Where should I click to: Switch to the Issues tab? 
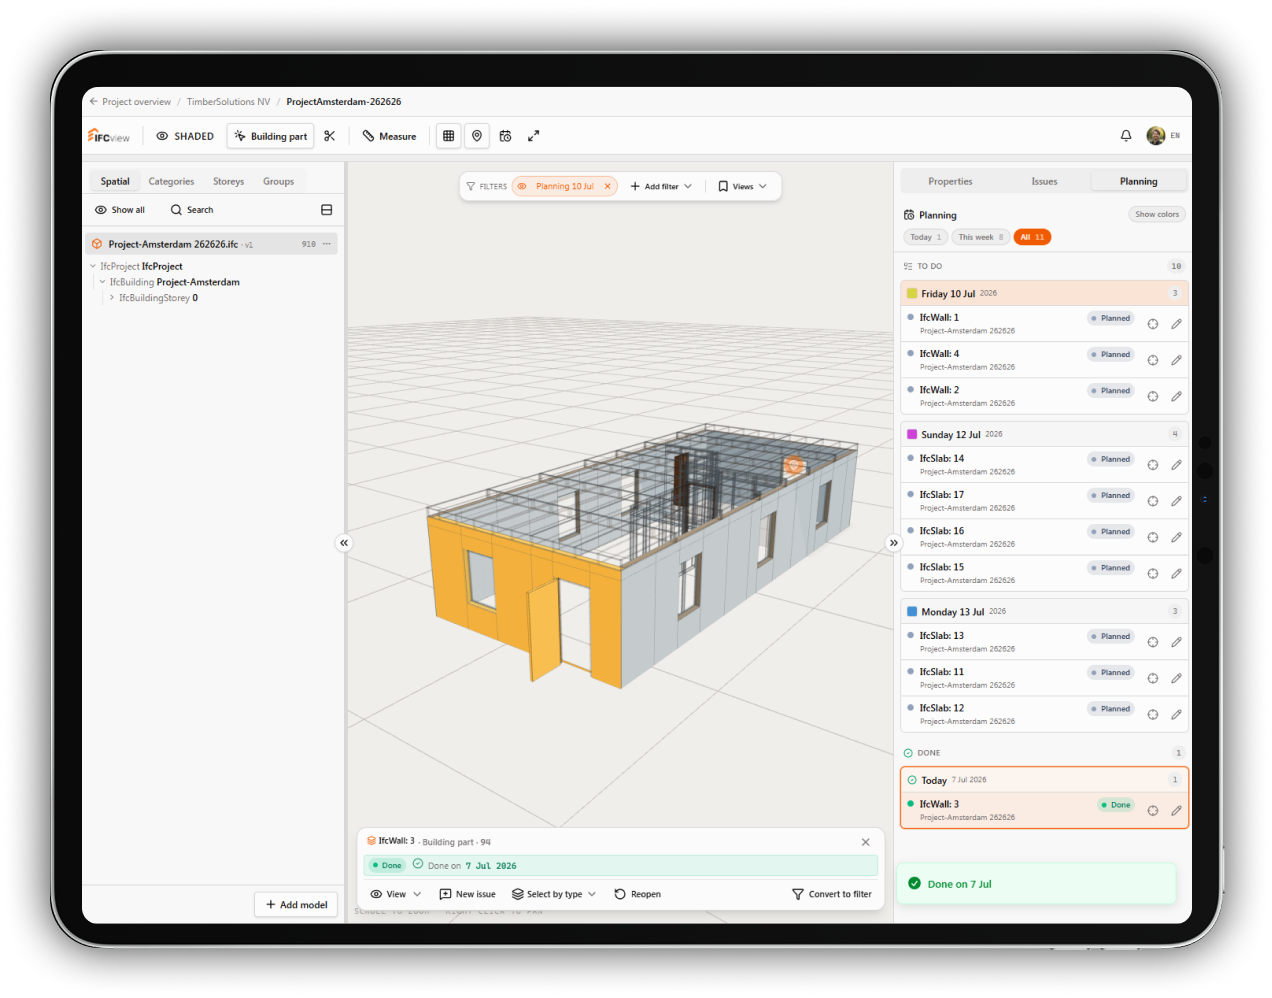[1044, 181]
